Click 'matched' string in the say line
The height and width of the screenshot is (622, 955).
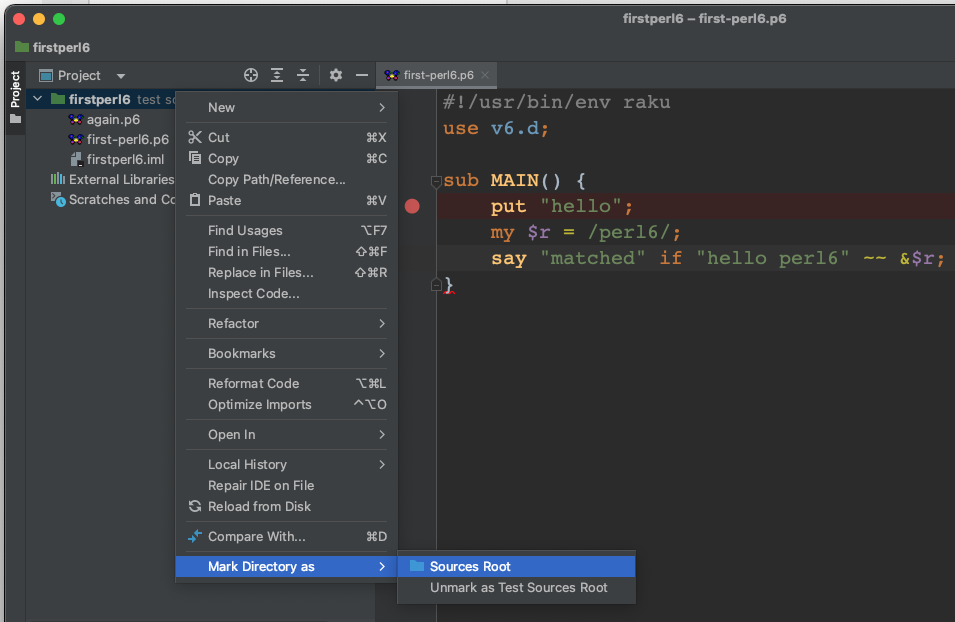pos(592,258)
